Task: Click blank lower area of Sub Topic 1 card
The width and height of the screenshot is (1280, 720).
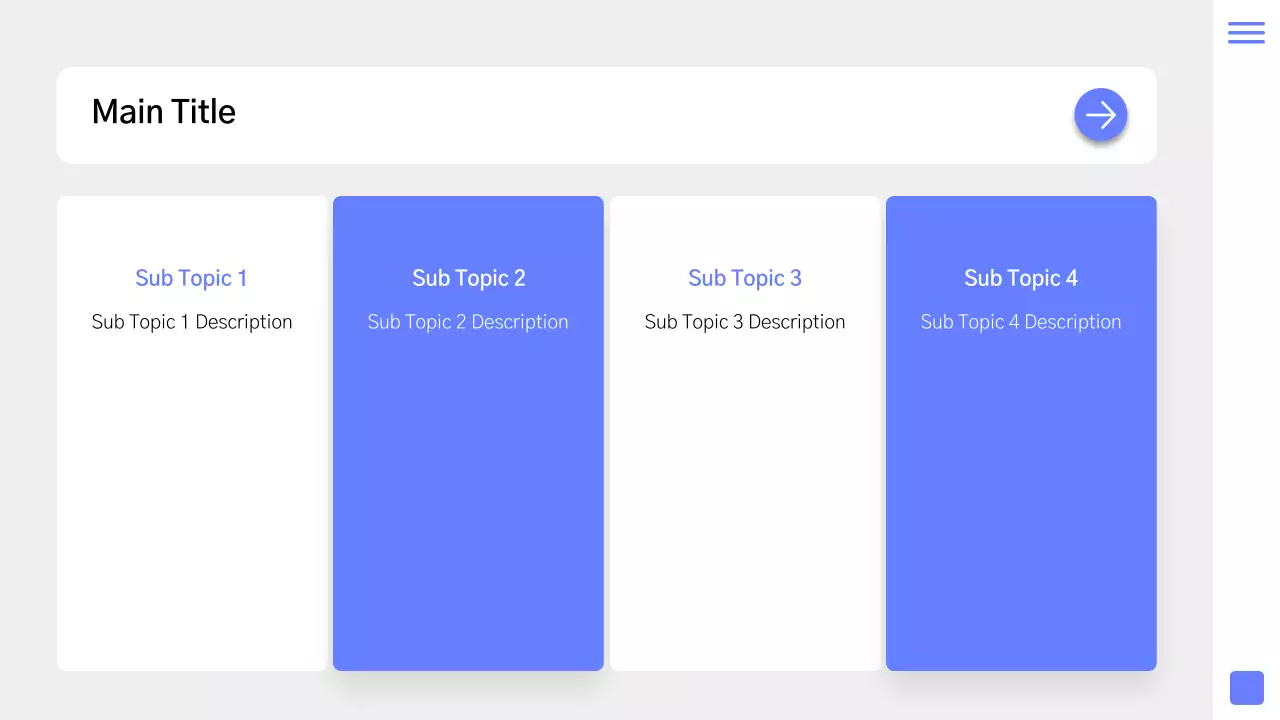Action: [192, 520]
